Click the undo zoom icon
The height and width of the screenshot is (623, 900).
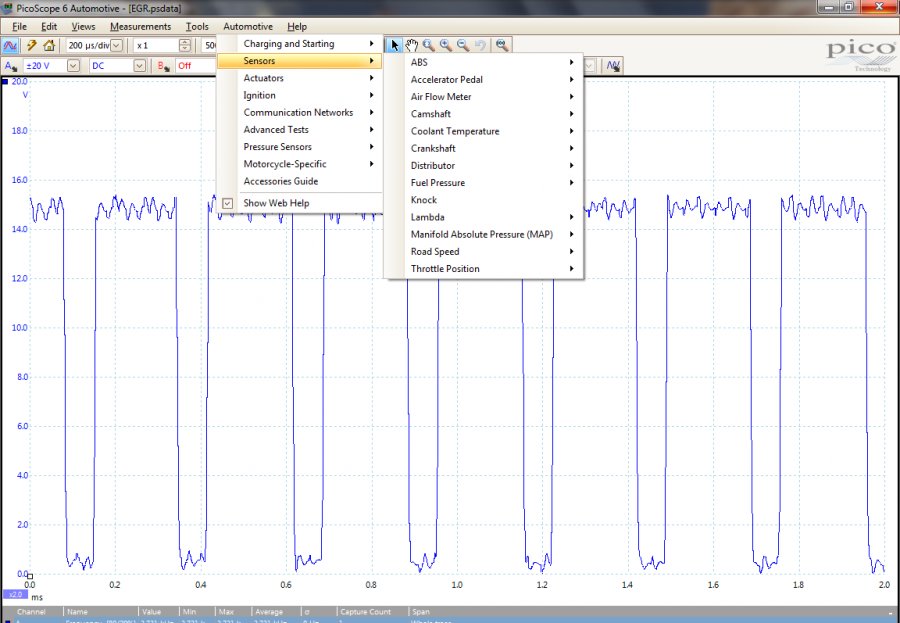click(x=480, y=45)
